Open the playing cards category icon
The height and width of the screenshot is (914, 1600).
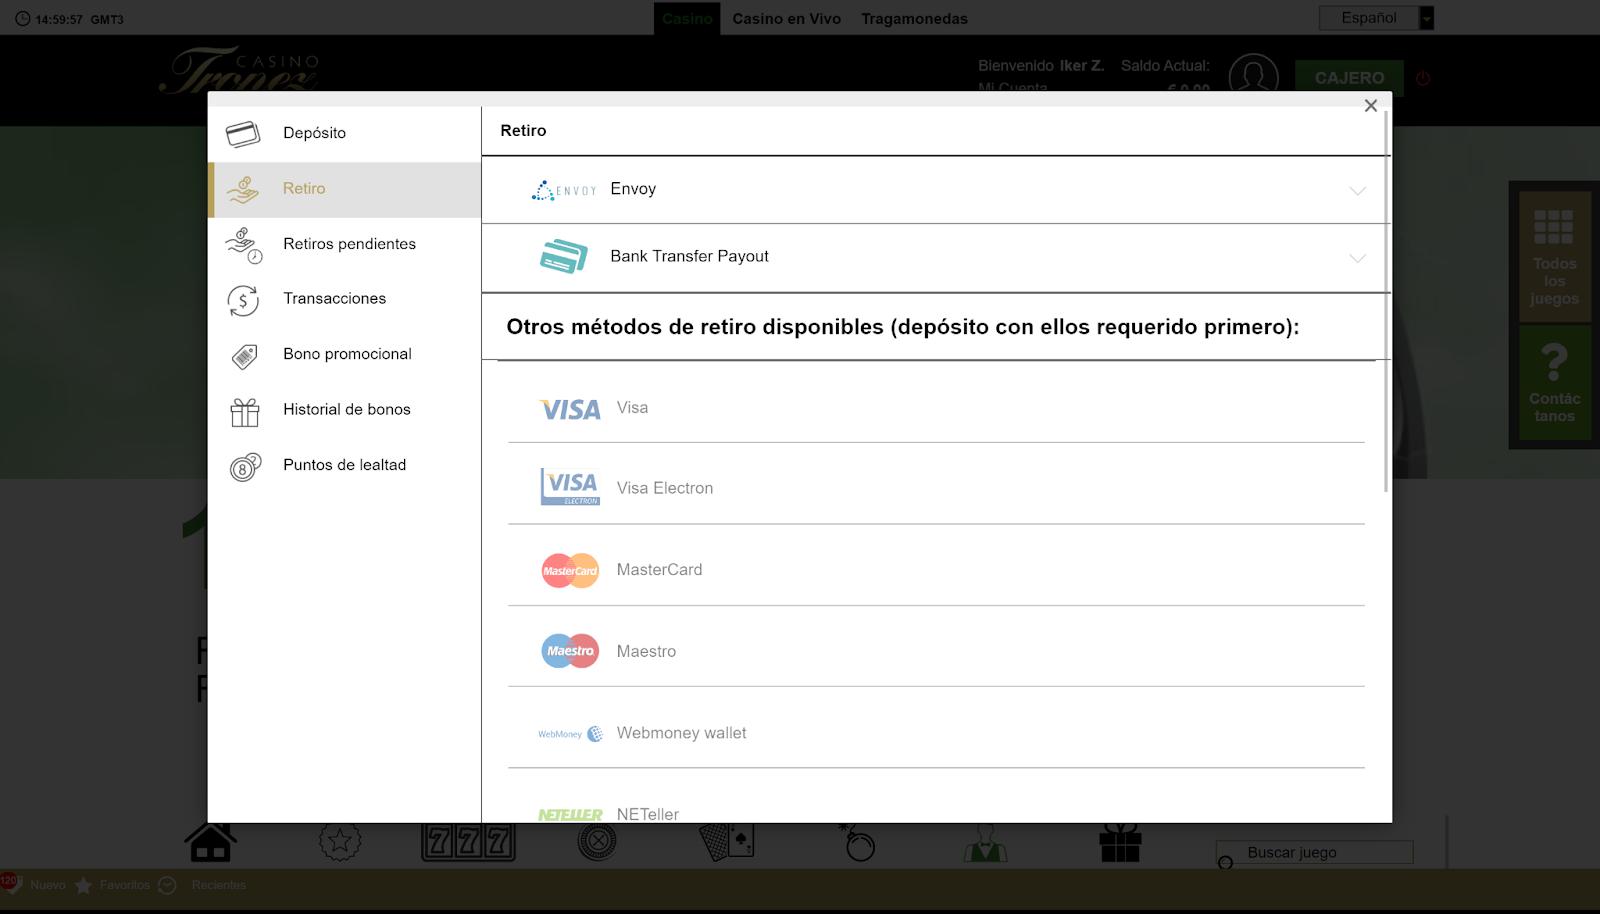(x=726, y=842)
